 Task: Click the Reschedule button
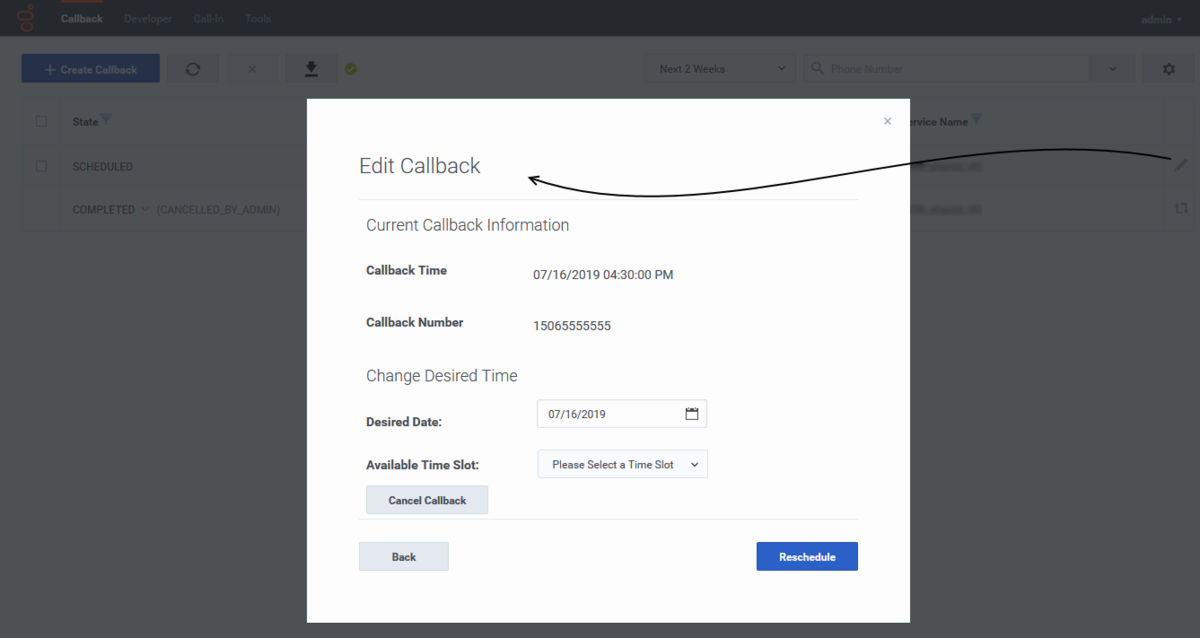[806, 557]
